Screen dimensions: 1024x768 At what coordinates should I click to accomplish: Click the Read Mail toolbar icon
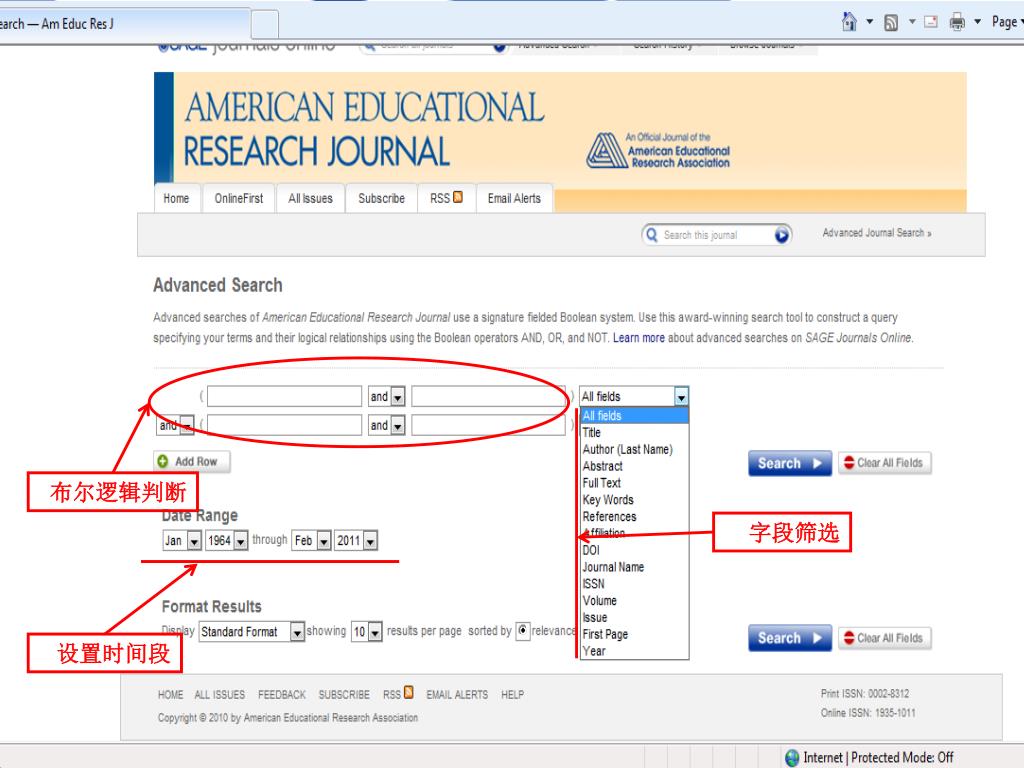coord(931,22)
